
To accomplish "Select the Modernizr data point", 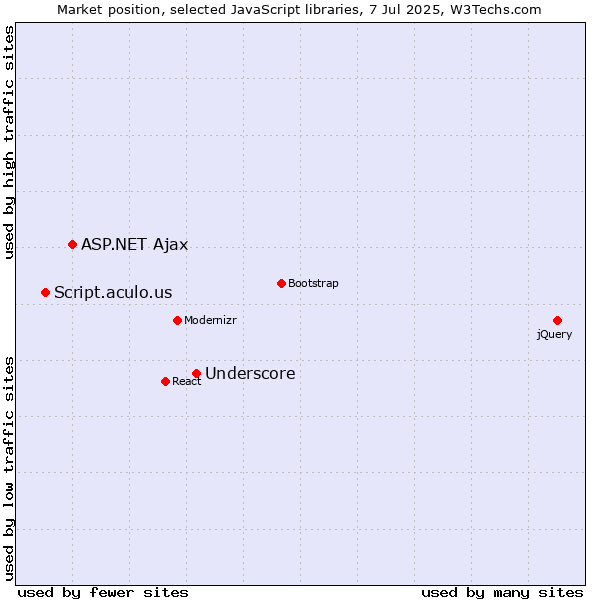I will click(x=177, y=320).
